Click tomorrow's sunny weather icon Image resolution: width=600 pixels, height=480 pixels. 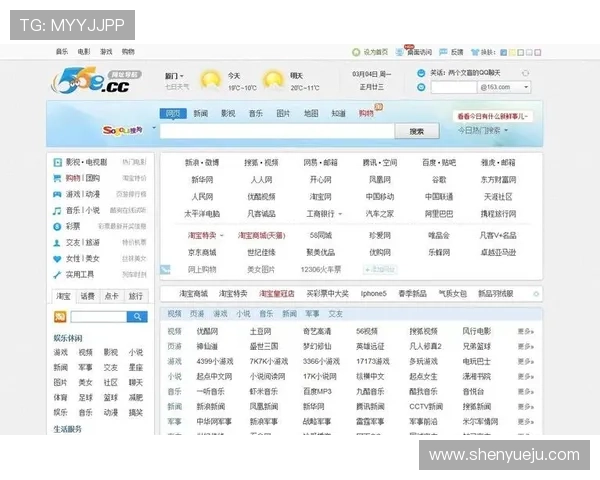point(273,80)
